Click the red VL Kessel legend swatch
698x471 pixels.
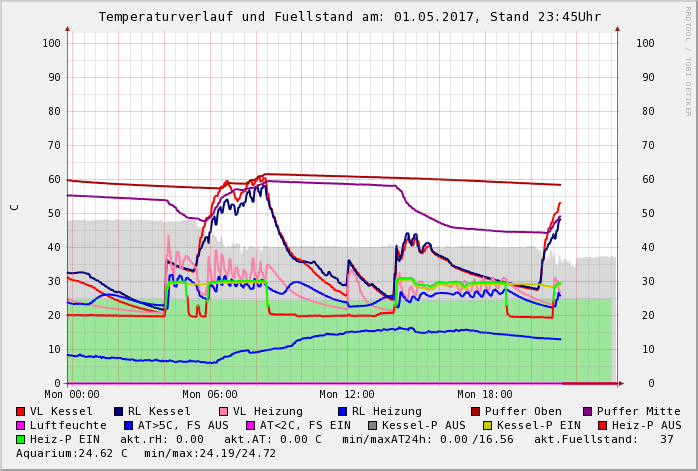coord(21,411)
